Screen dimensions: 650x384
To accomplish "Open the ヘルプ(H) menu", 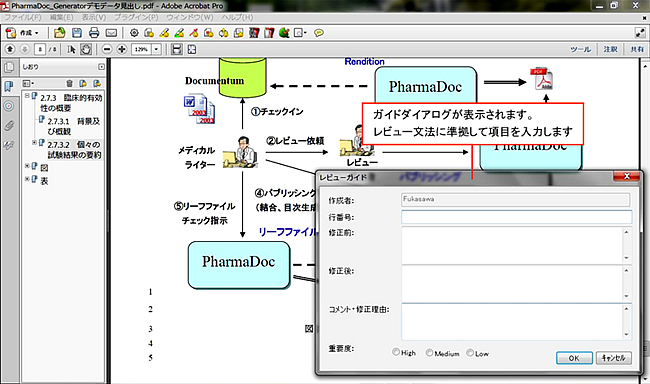I will coord(237,17).
